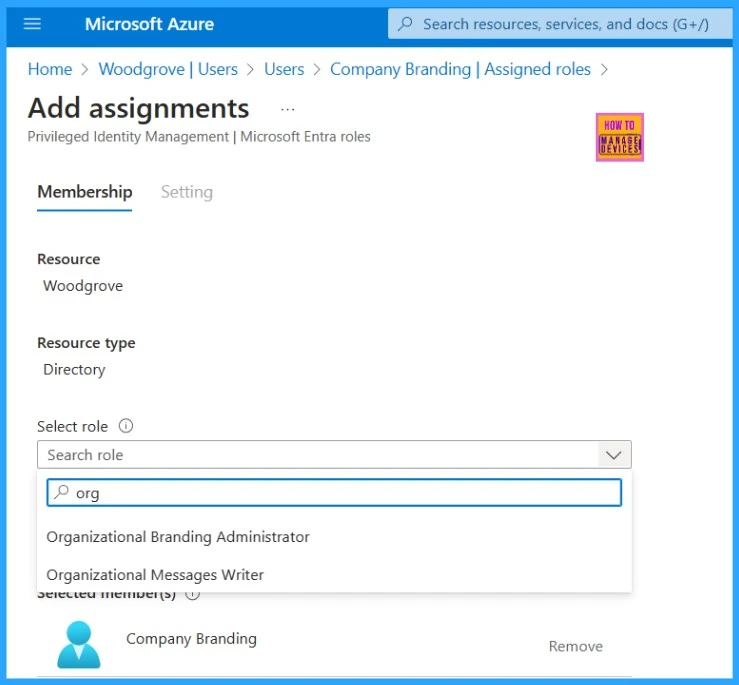Open the ellipsis more options menu

287,109
